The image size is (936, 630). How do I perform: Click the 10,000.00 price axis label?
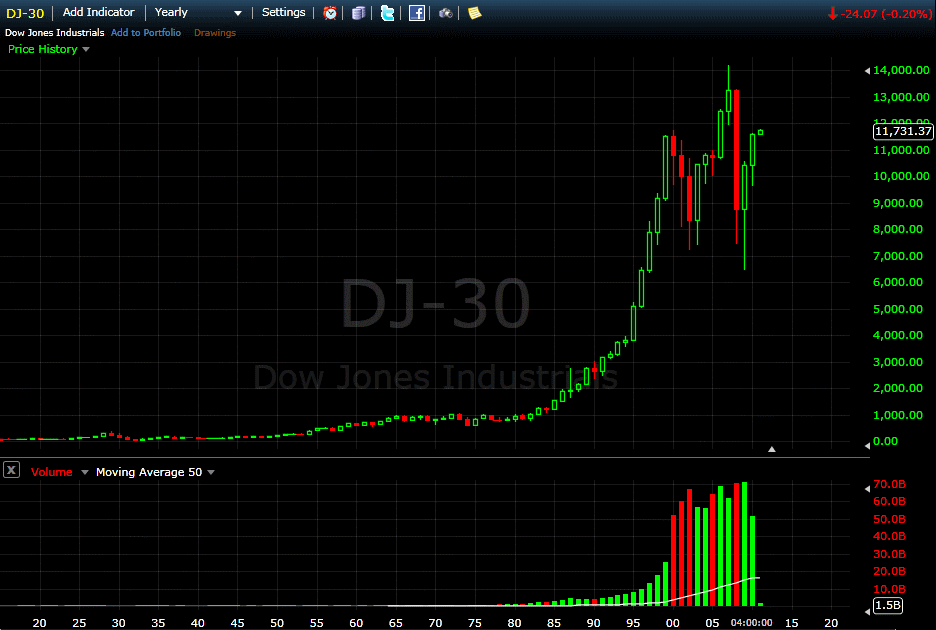tap(901, 176)
